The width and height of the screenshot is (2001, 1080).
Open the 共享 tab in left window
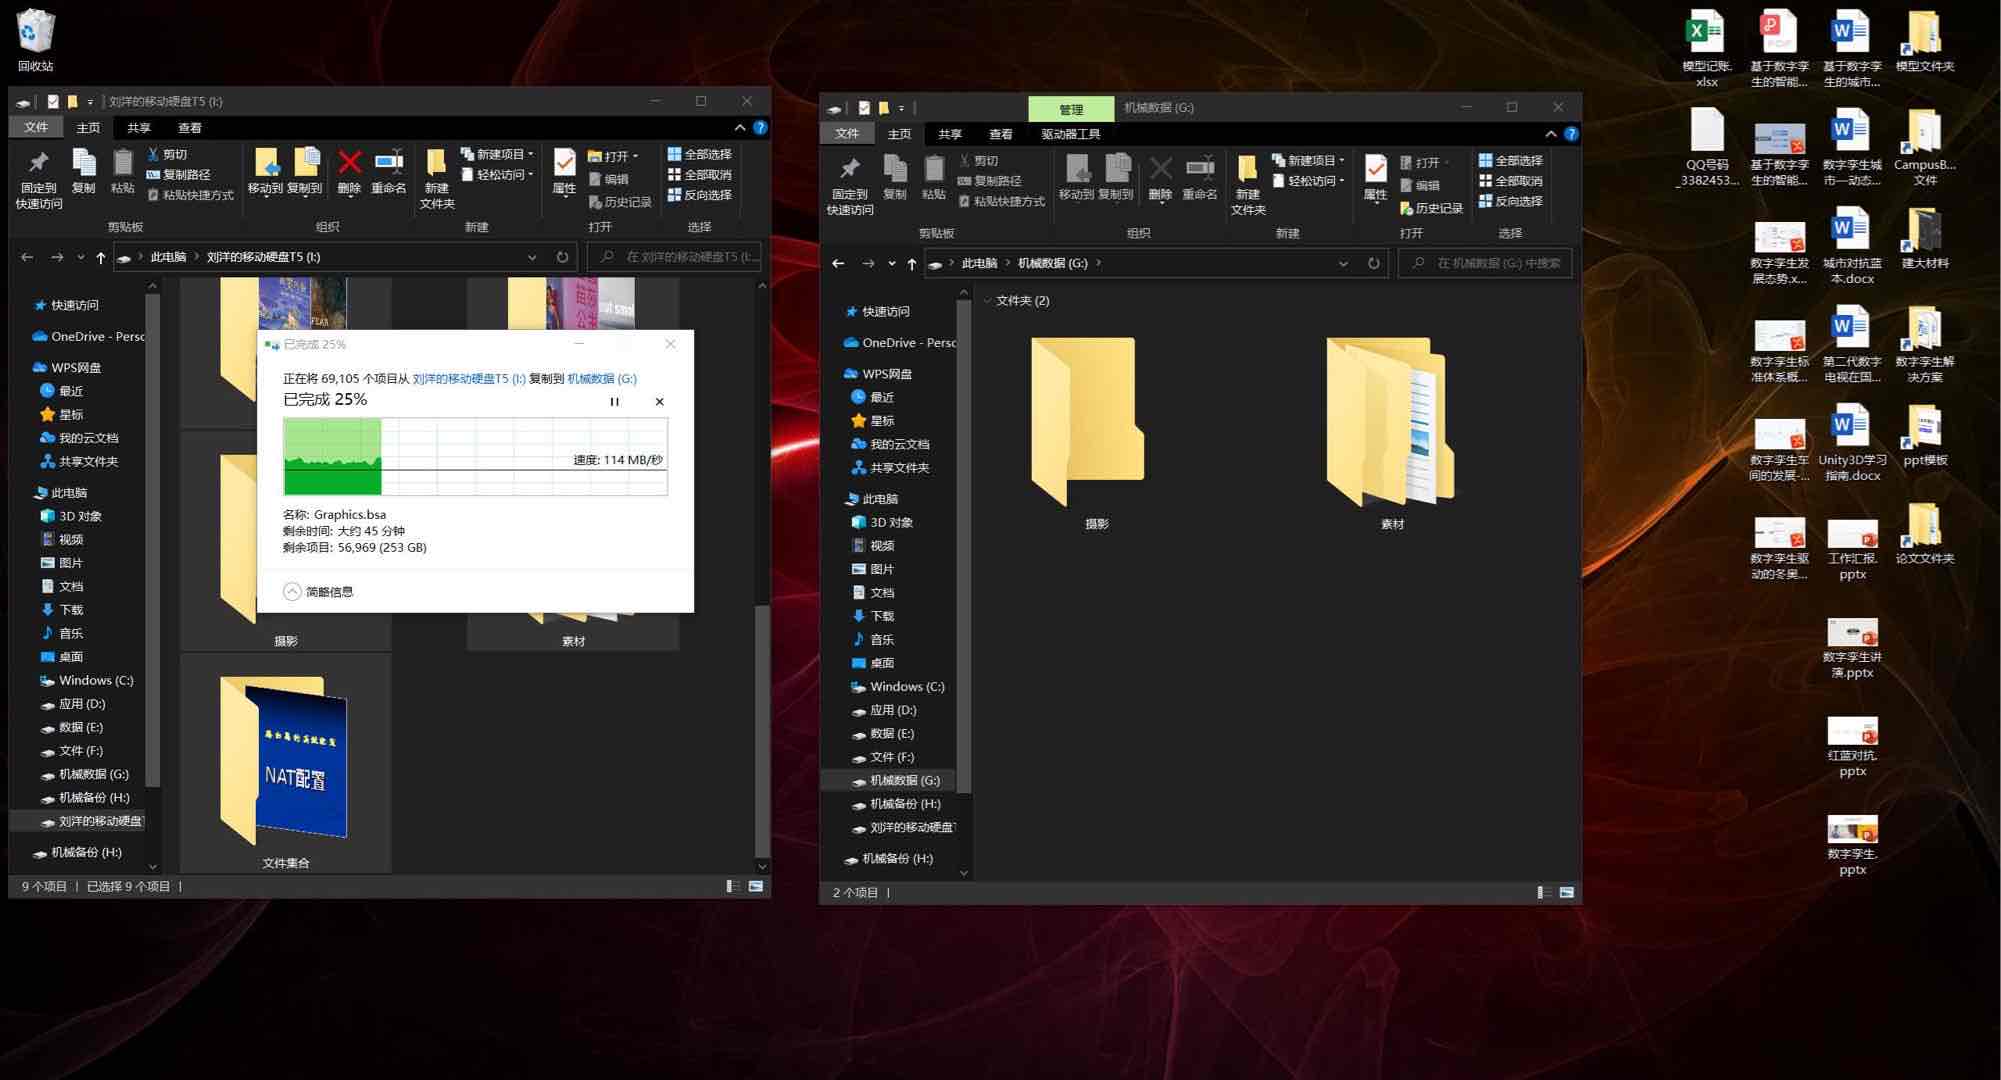tap(138, 128)
